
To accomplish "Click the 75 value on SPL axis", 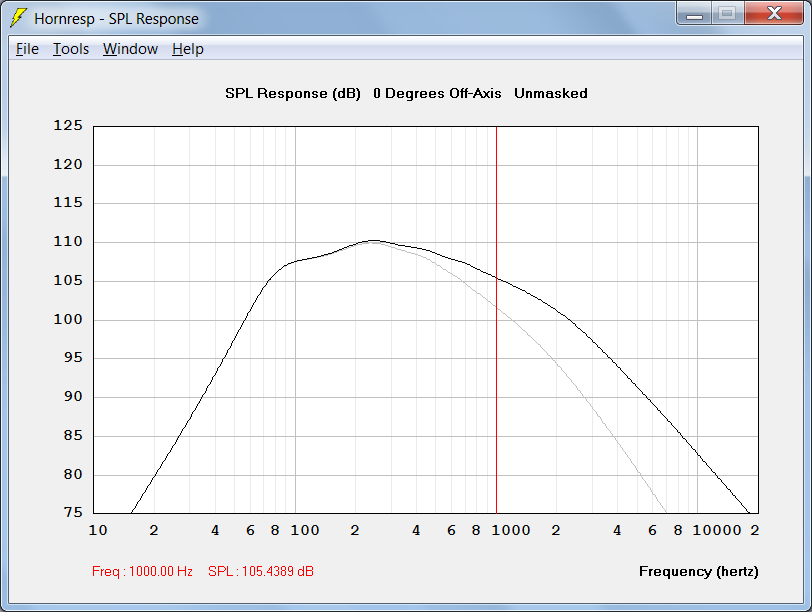I will click(73, 512).
